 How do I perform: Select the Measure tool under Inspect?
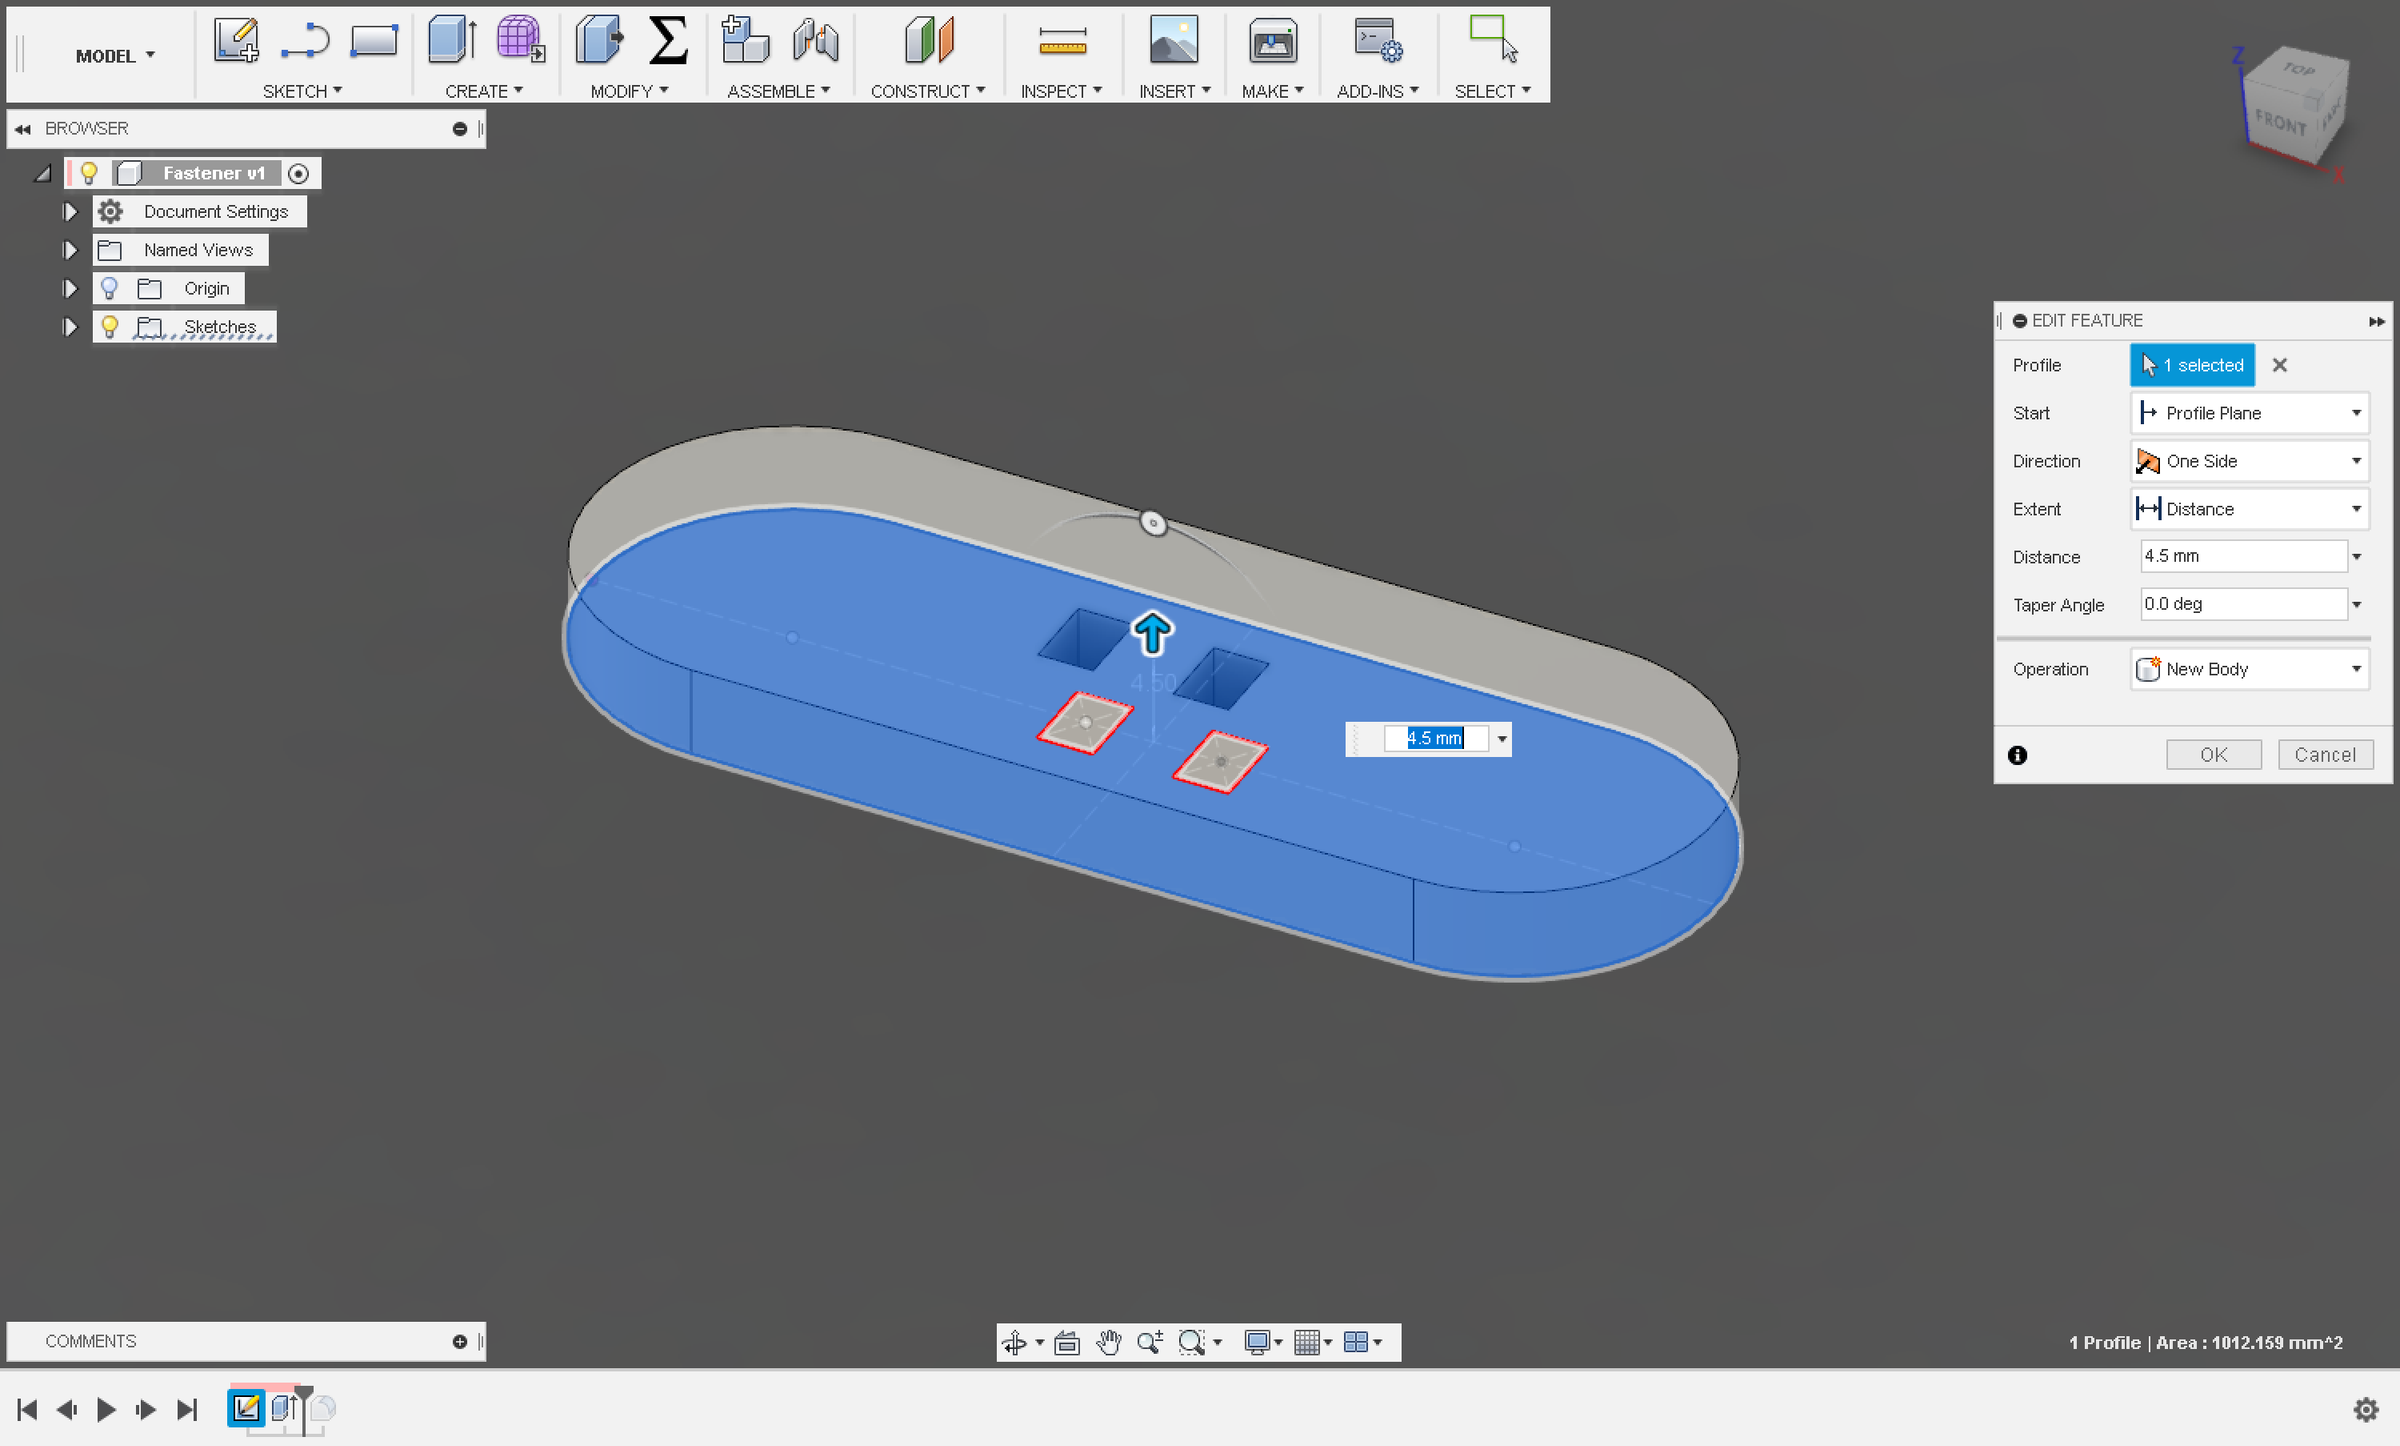1062,40
